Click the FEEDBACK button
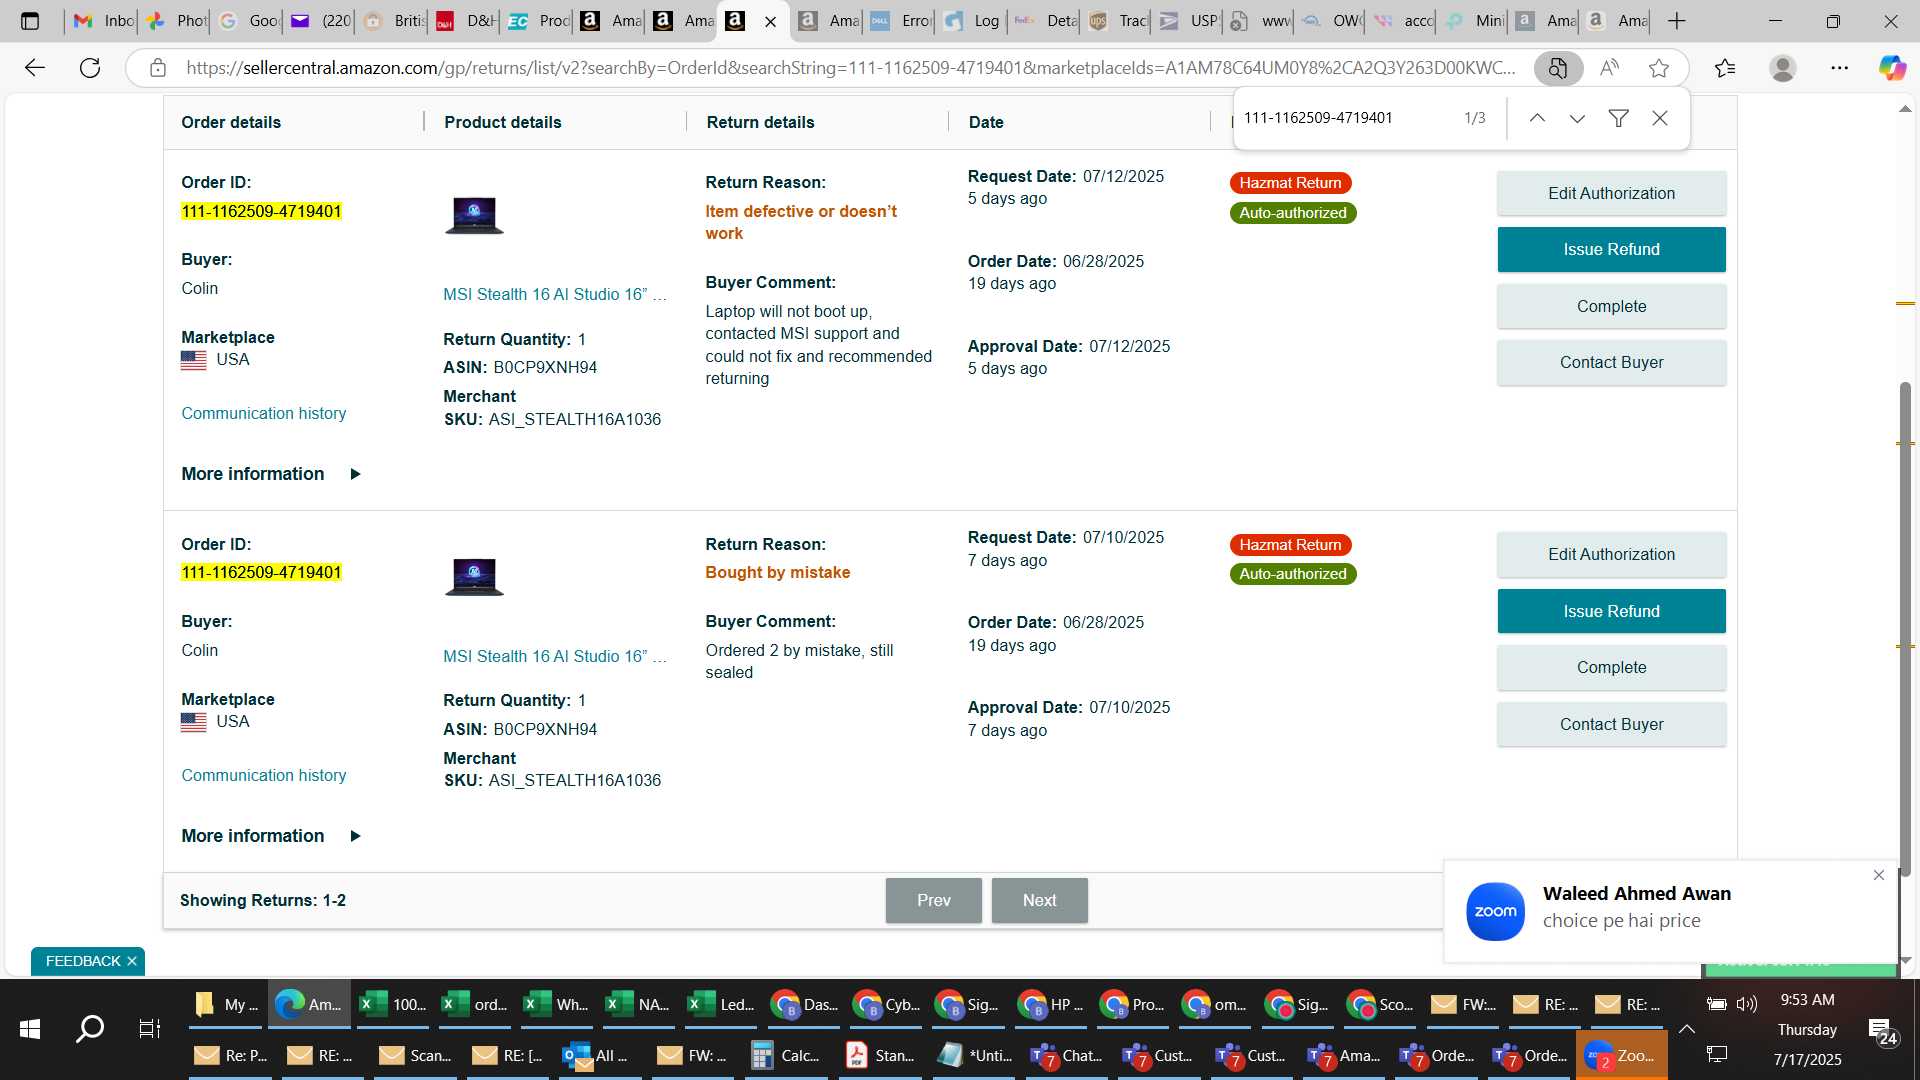Screen dimensions: 1920x1080 [x=82, y=961]
